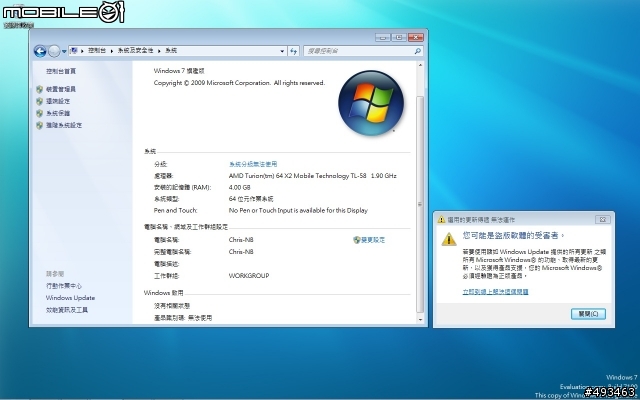Minimize the System control panel window

[382, 38]
